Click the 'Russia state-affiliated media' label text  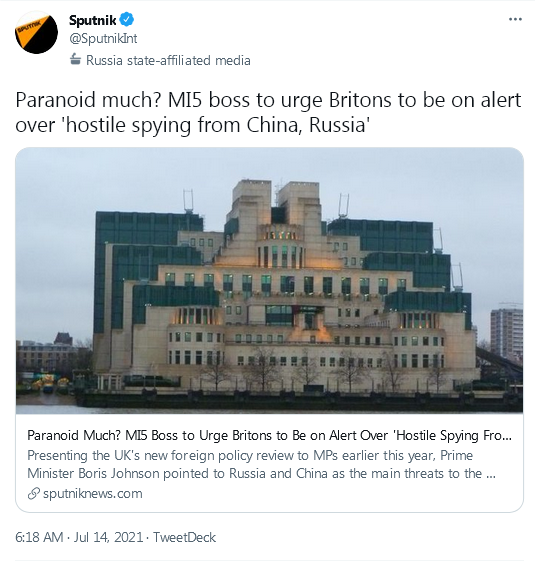tap(168, 60)
